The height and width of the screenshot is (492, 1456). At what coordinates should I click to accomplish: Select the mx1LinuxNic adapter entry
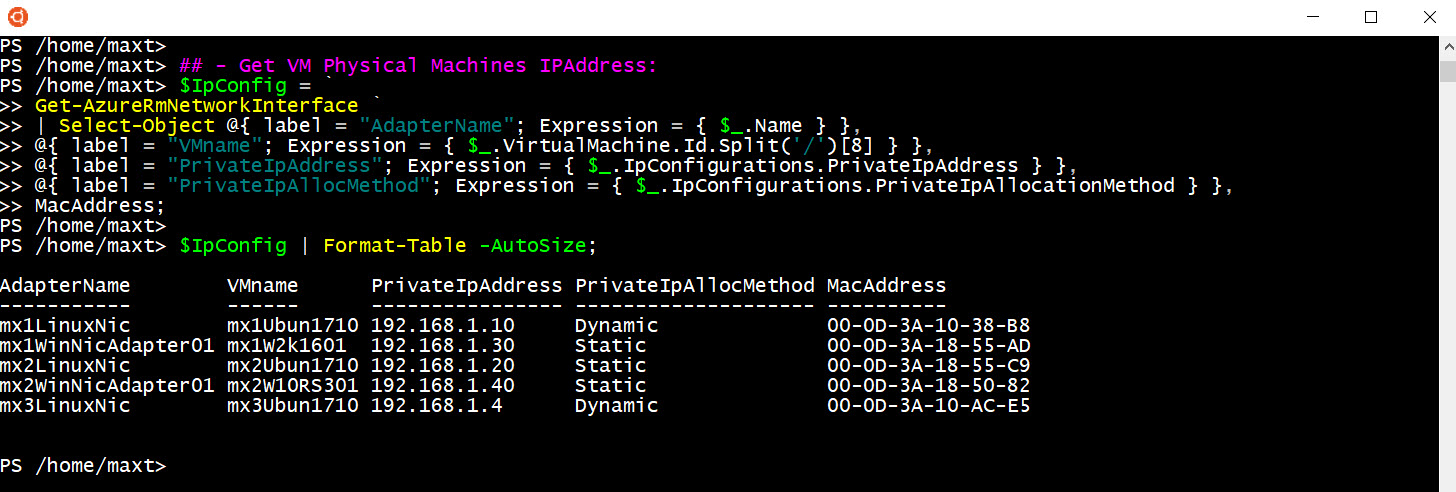point(65,326)
